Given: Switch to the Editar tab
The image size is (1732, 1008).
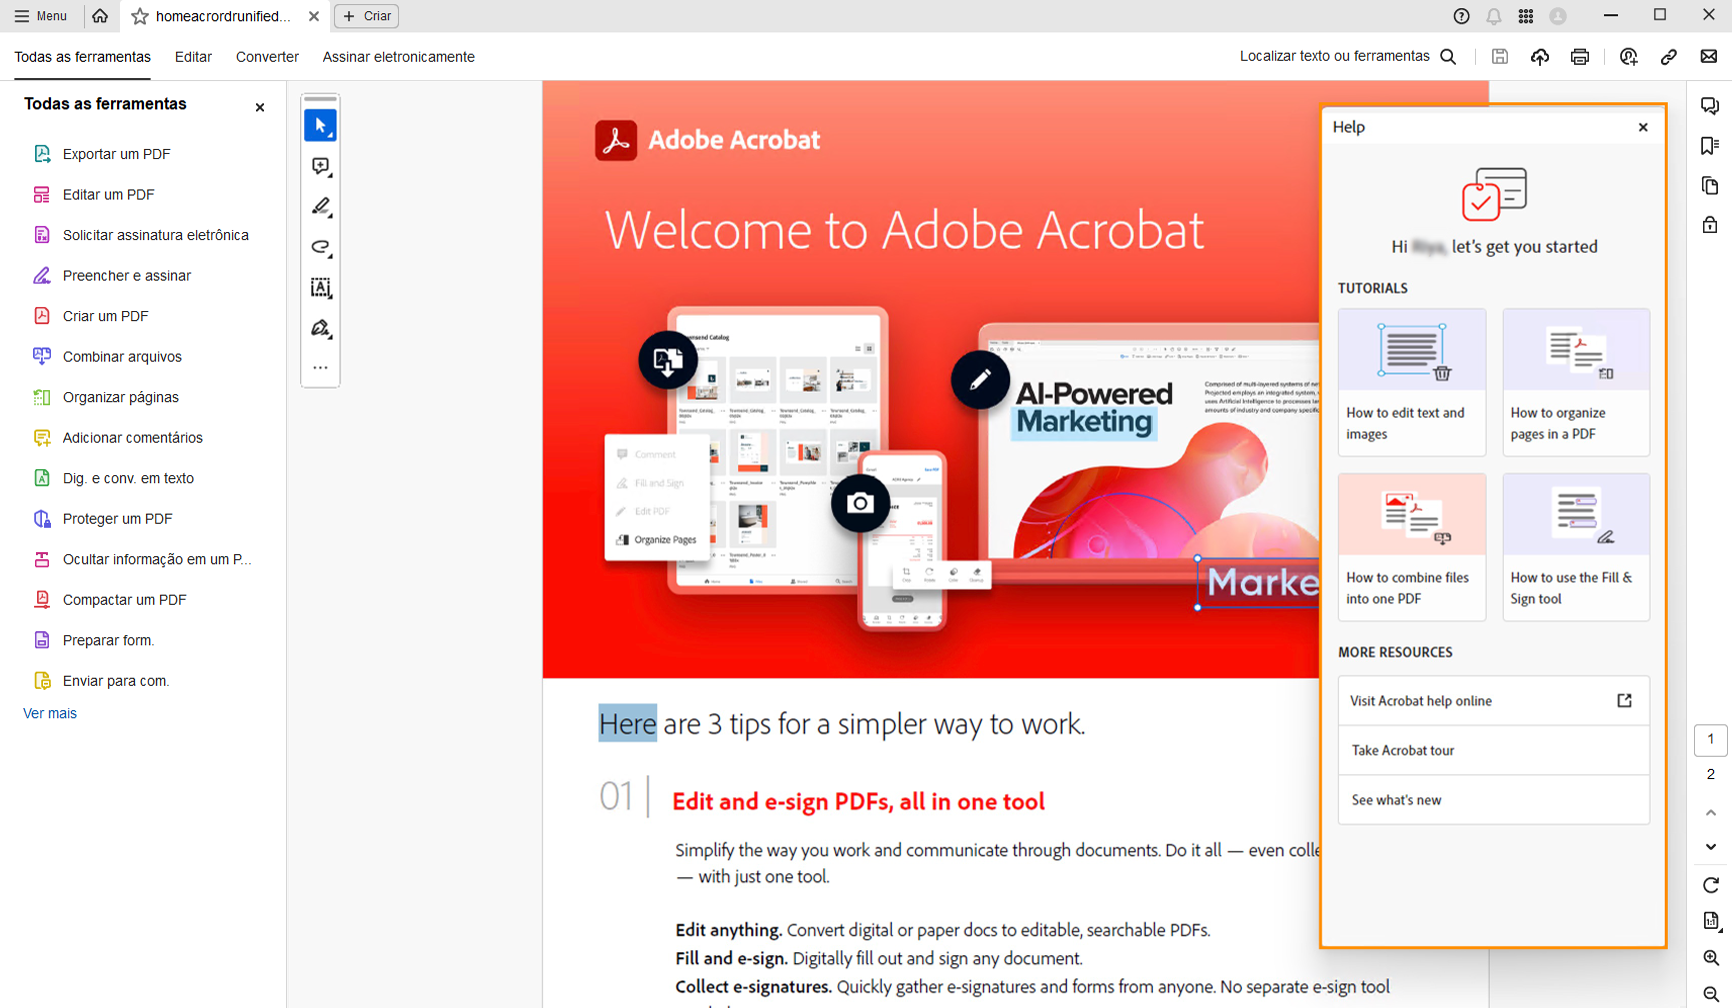Looking at the screenshot, I should 193,57.
